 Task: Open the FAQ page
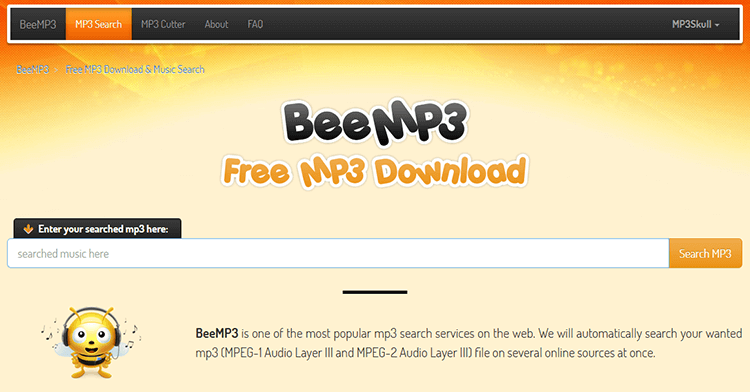pos(255,24)
